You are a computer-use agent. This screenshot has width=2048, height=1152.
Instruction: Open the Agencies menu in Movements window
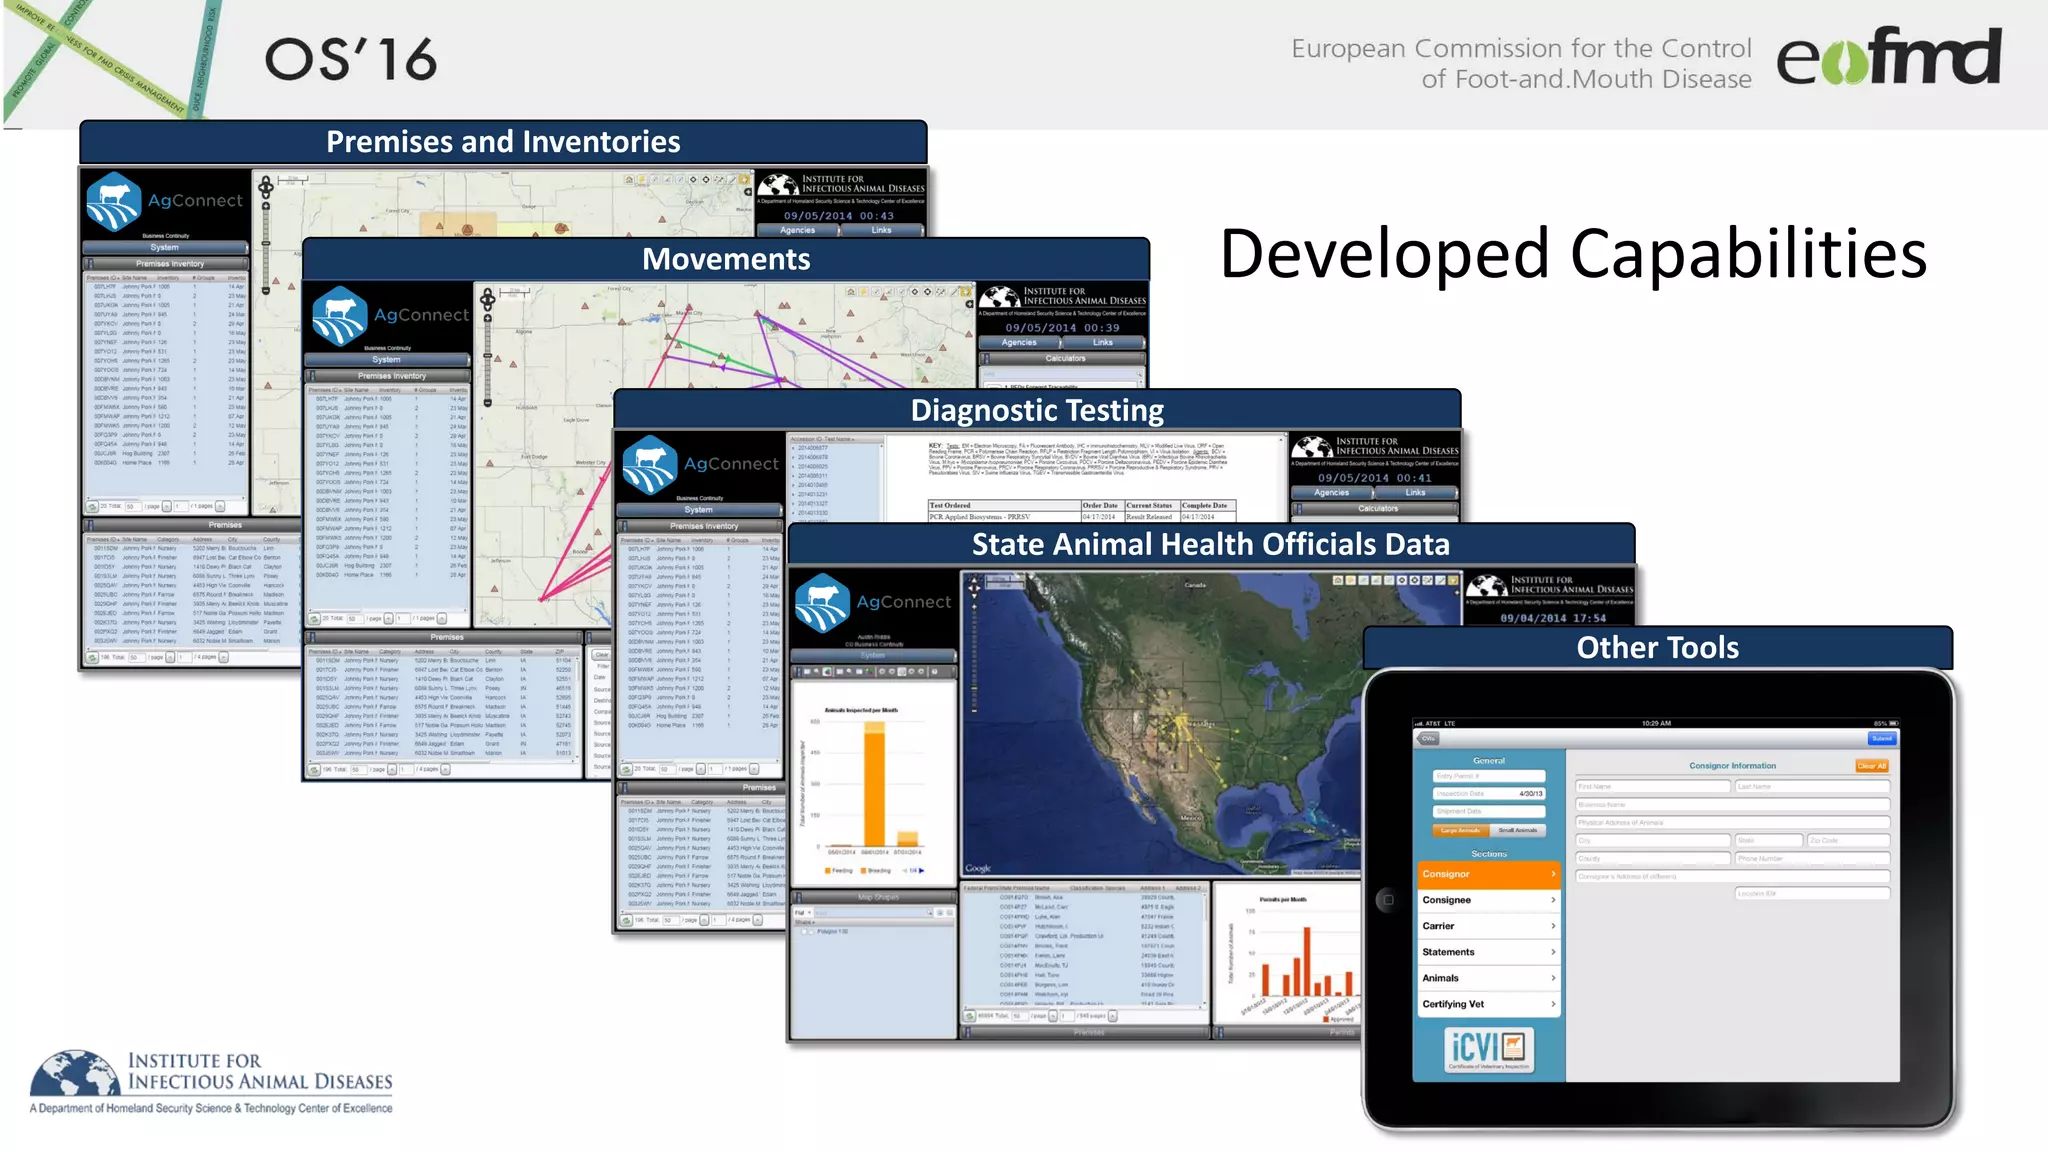1019,342
